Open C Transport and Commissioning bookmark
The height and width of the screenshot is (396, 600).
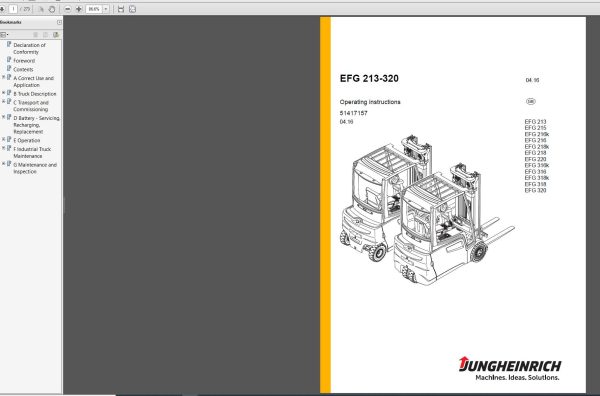(31, 106)
